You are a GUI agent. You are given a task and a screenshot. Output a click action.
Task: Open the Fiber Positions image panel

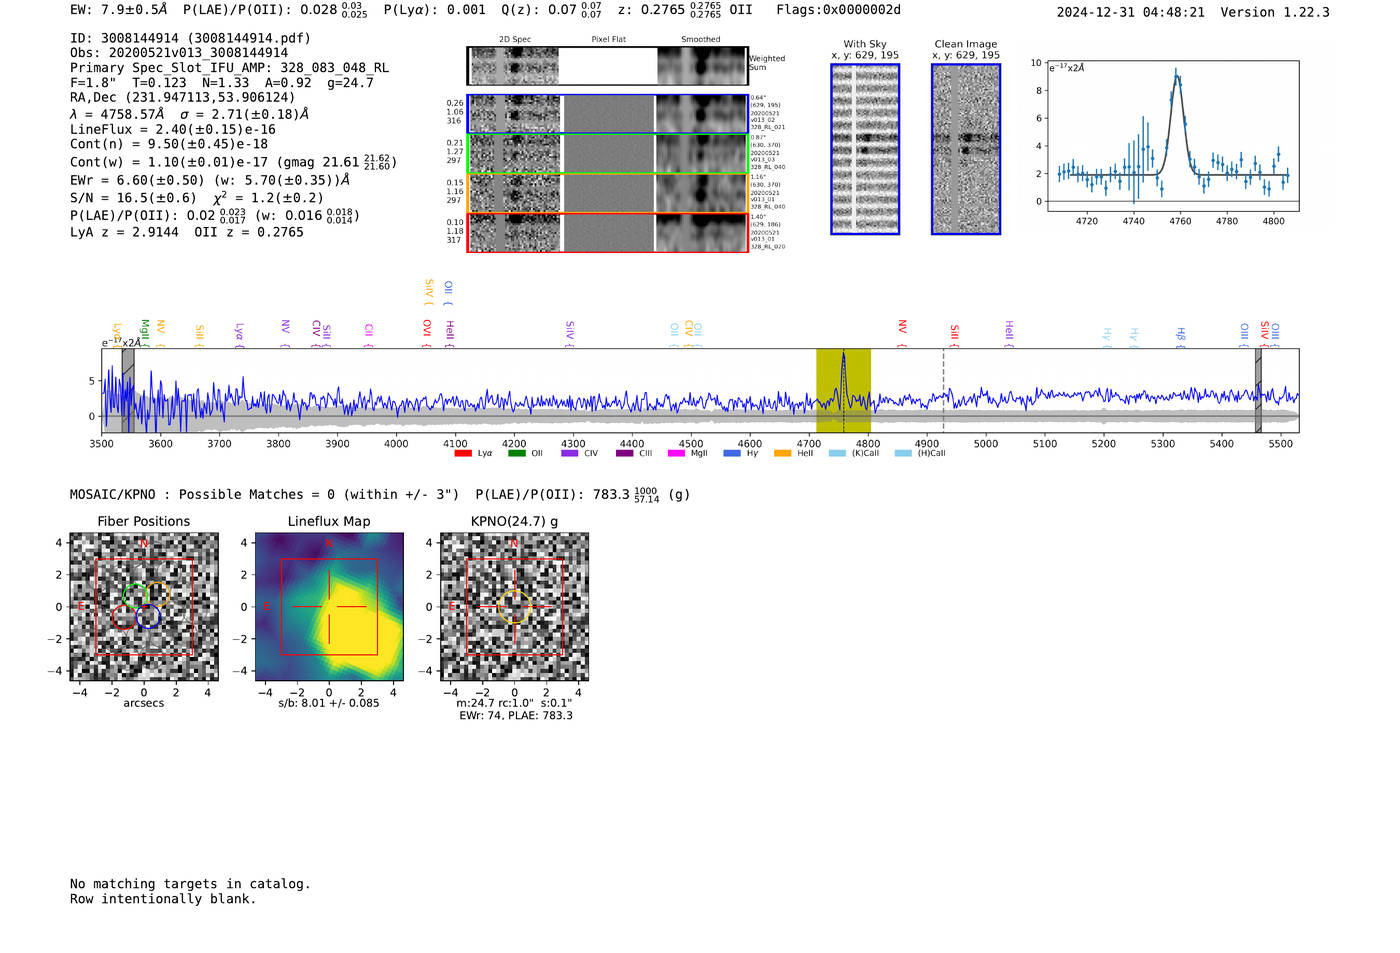click(x=144, y=607)
